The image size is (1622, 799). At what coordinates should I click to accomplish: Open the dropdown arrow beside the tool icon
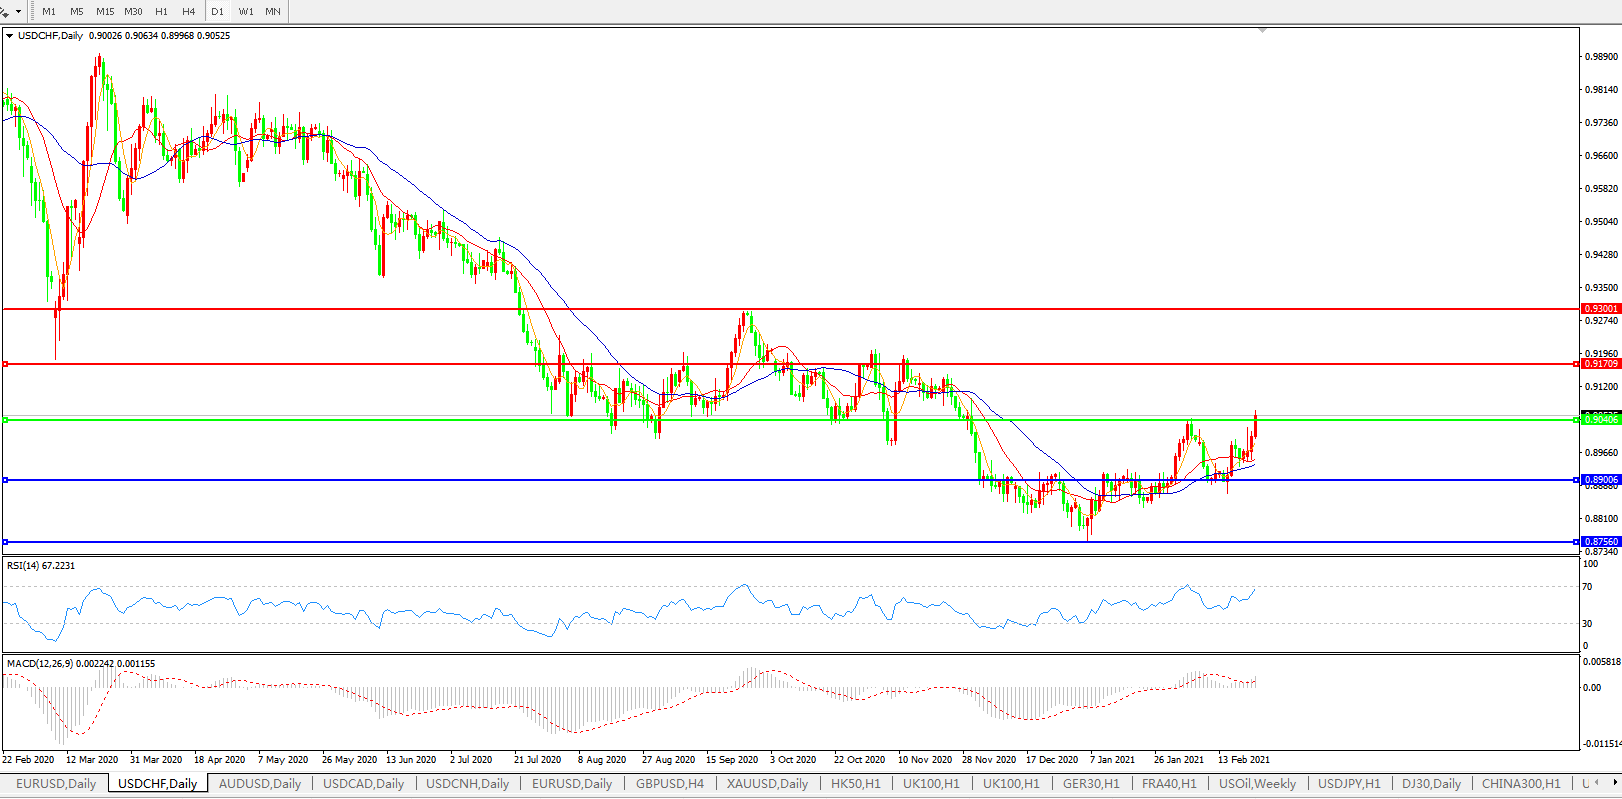pos(18,12)
